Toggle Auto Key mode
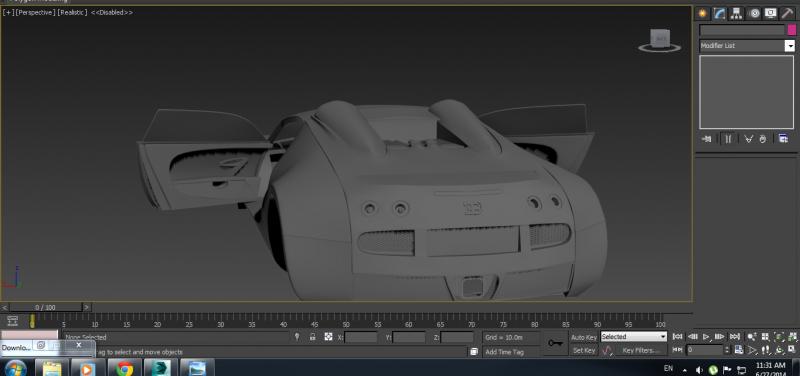The height and width of the screenshot is (376, 800). click(584, 337)
